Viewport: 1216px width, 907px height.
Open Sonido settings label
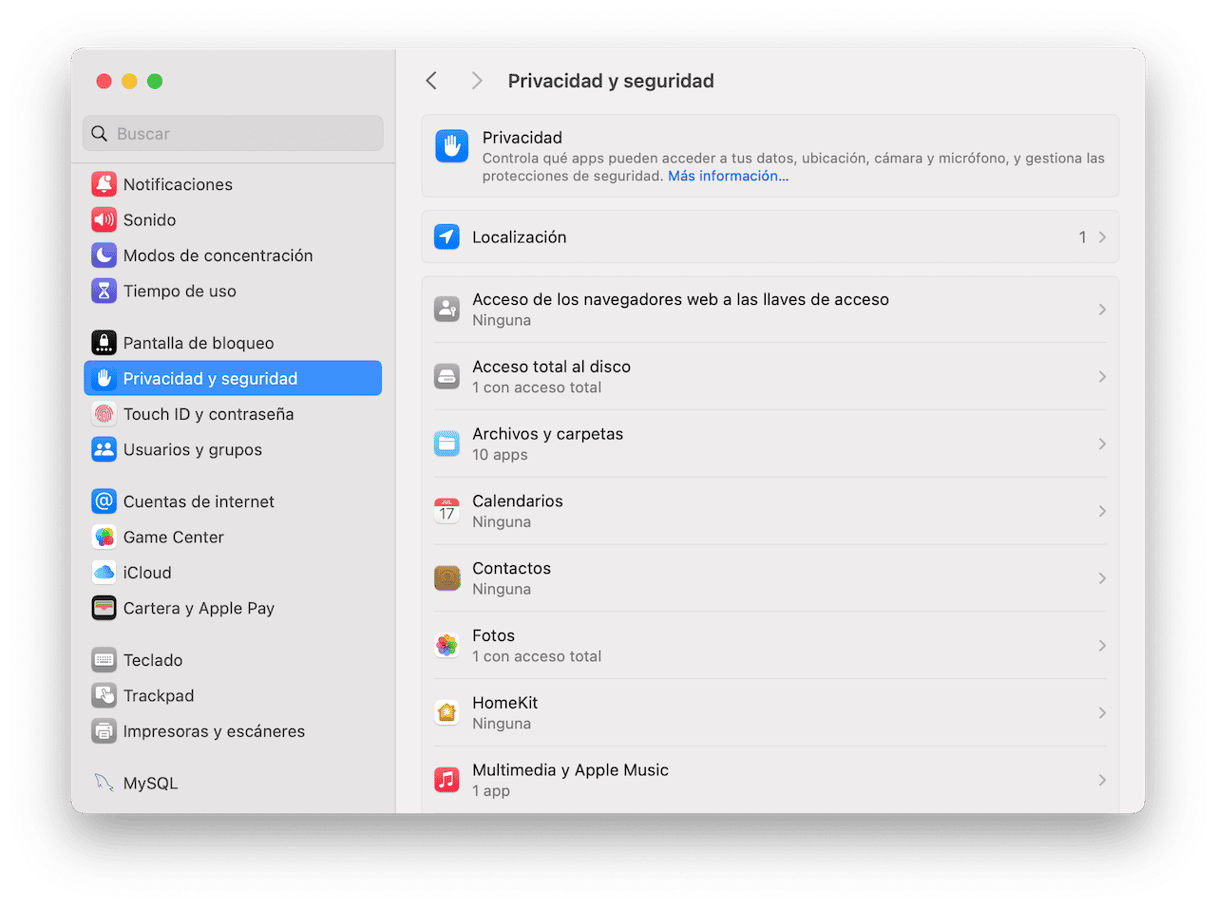coord(149,220)
